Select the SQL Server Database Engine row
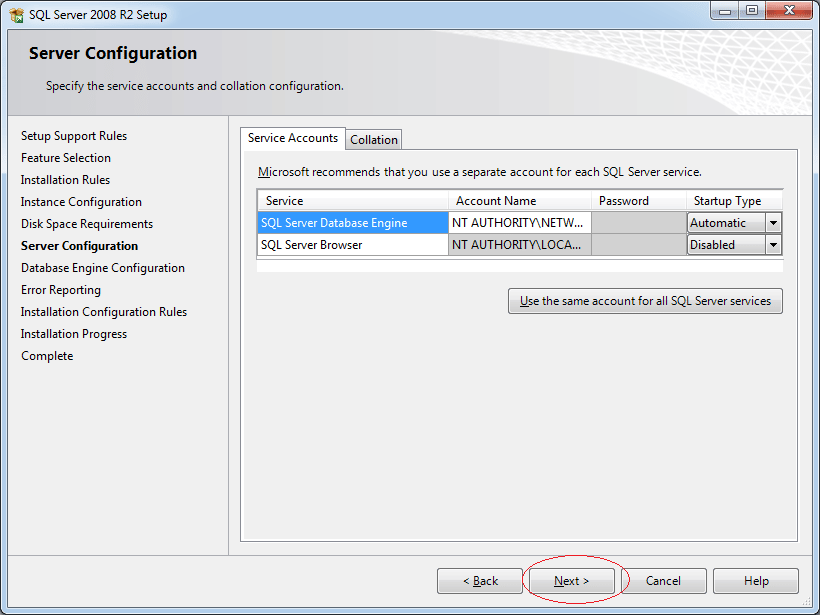This screenshot has height=615, width=820. [x=353, y=223]
